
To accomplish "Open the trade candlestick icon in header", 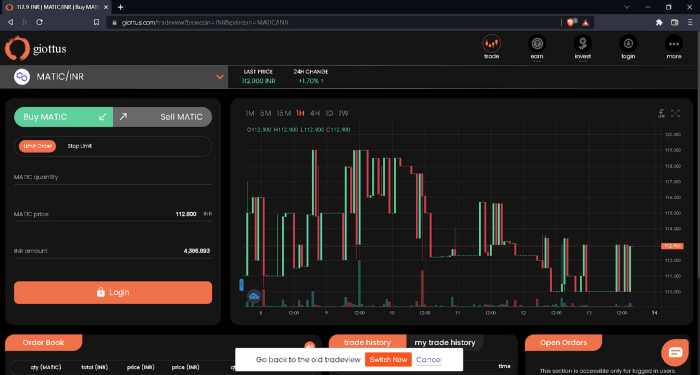I will pyautogui.click(x=491, y=44).
